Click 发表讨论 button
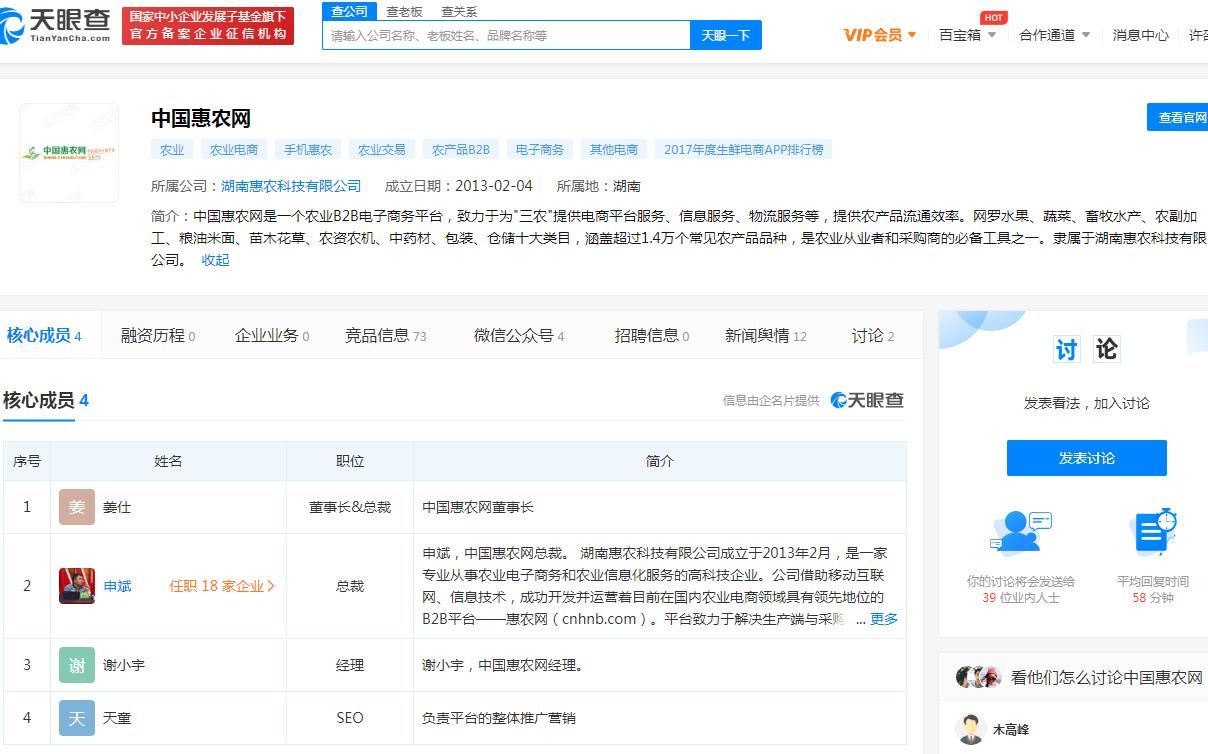The height and width of the screenshot is (754, 1208). [1087, 458]
